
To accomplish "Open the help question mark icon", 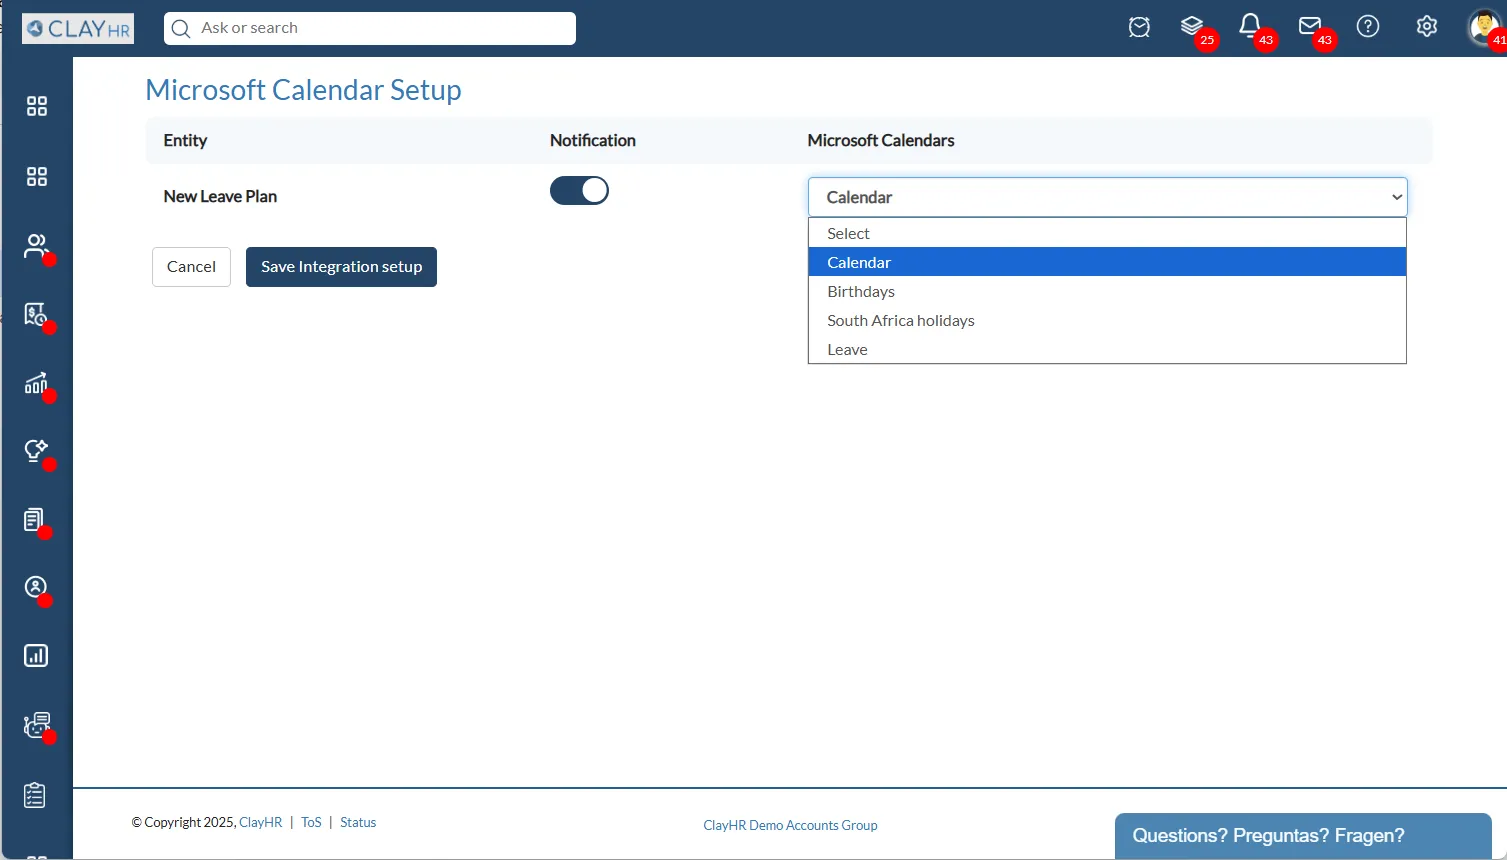I will (1368, 26).
